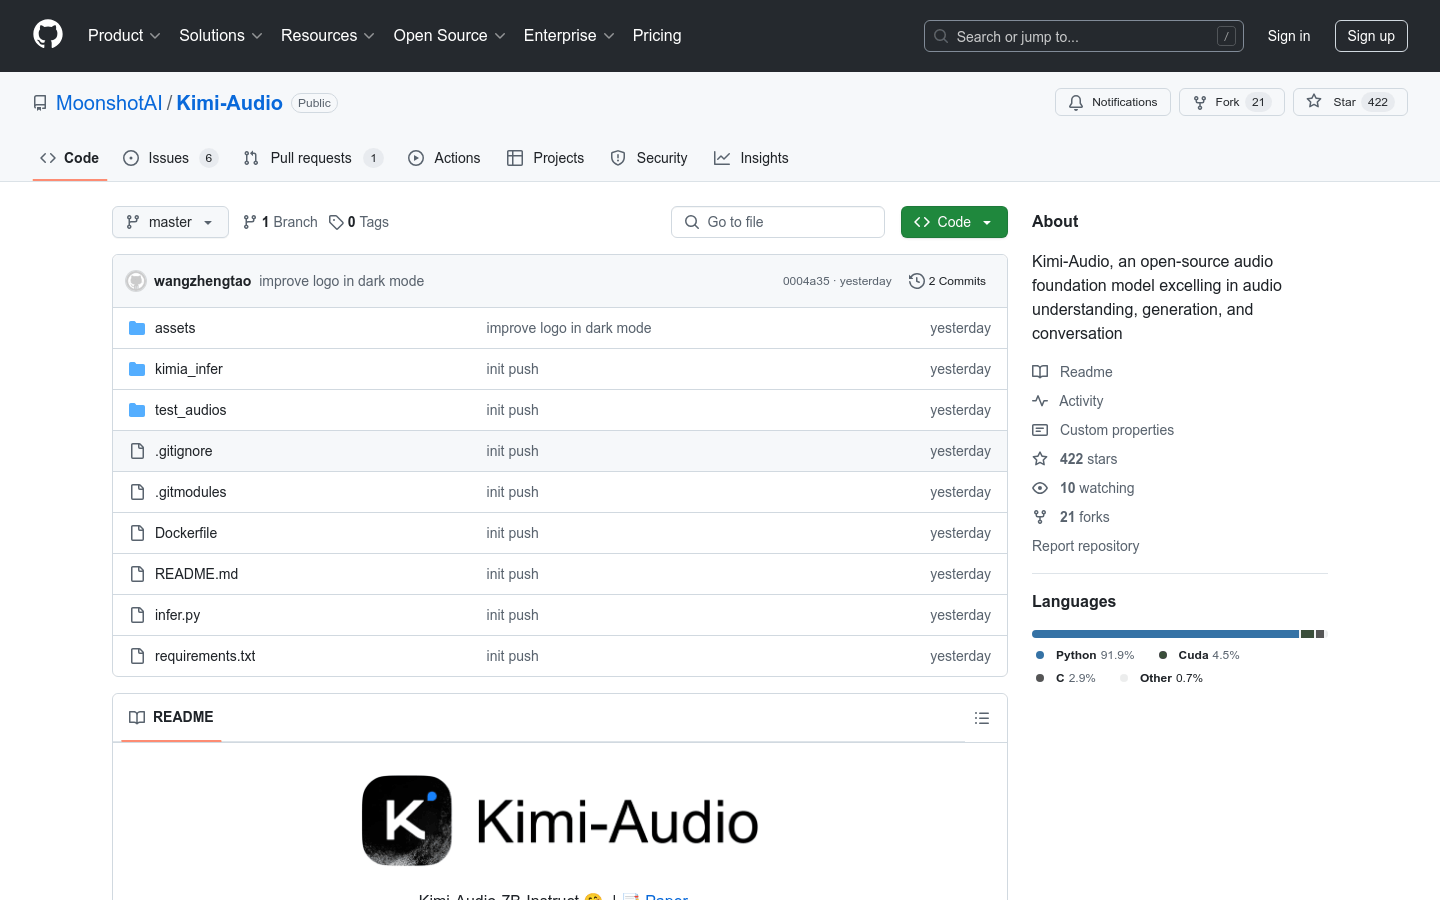
Task: Click the assets folder icon
Action: 137,328
